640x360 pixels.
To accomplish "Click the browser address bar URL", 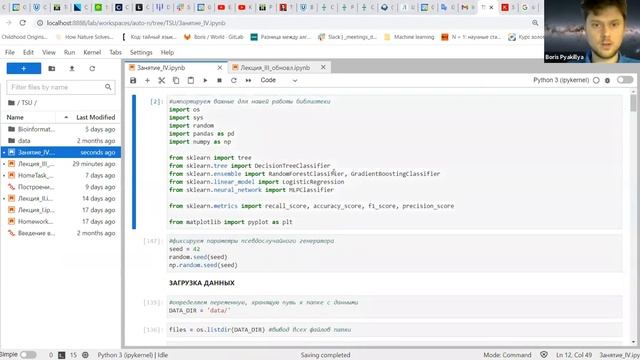I will point(136,23).
